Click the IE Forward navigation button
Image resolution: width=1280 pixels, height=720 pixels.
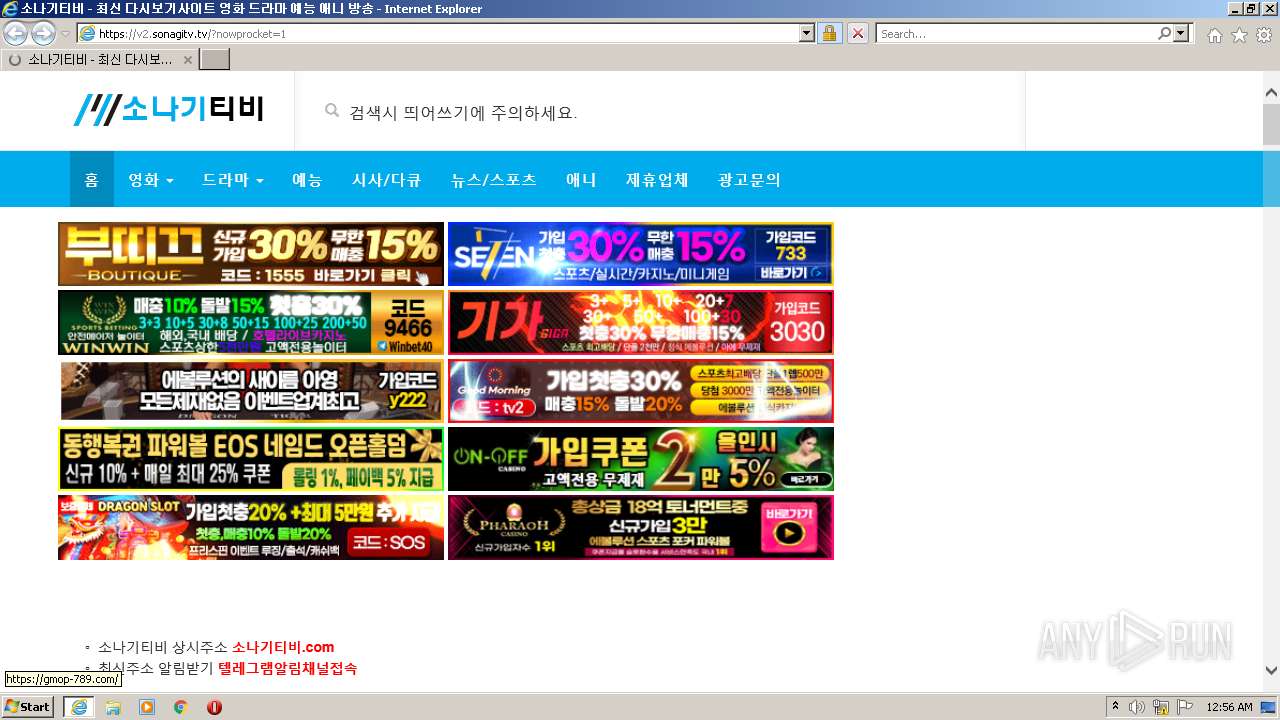click(43, 33)
